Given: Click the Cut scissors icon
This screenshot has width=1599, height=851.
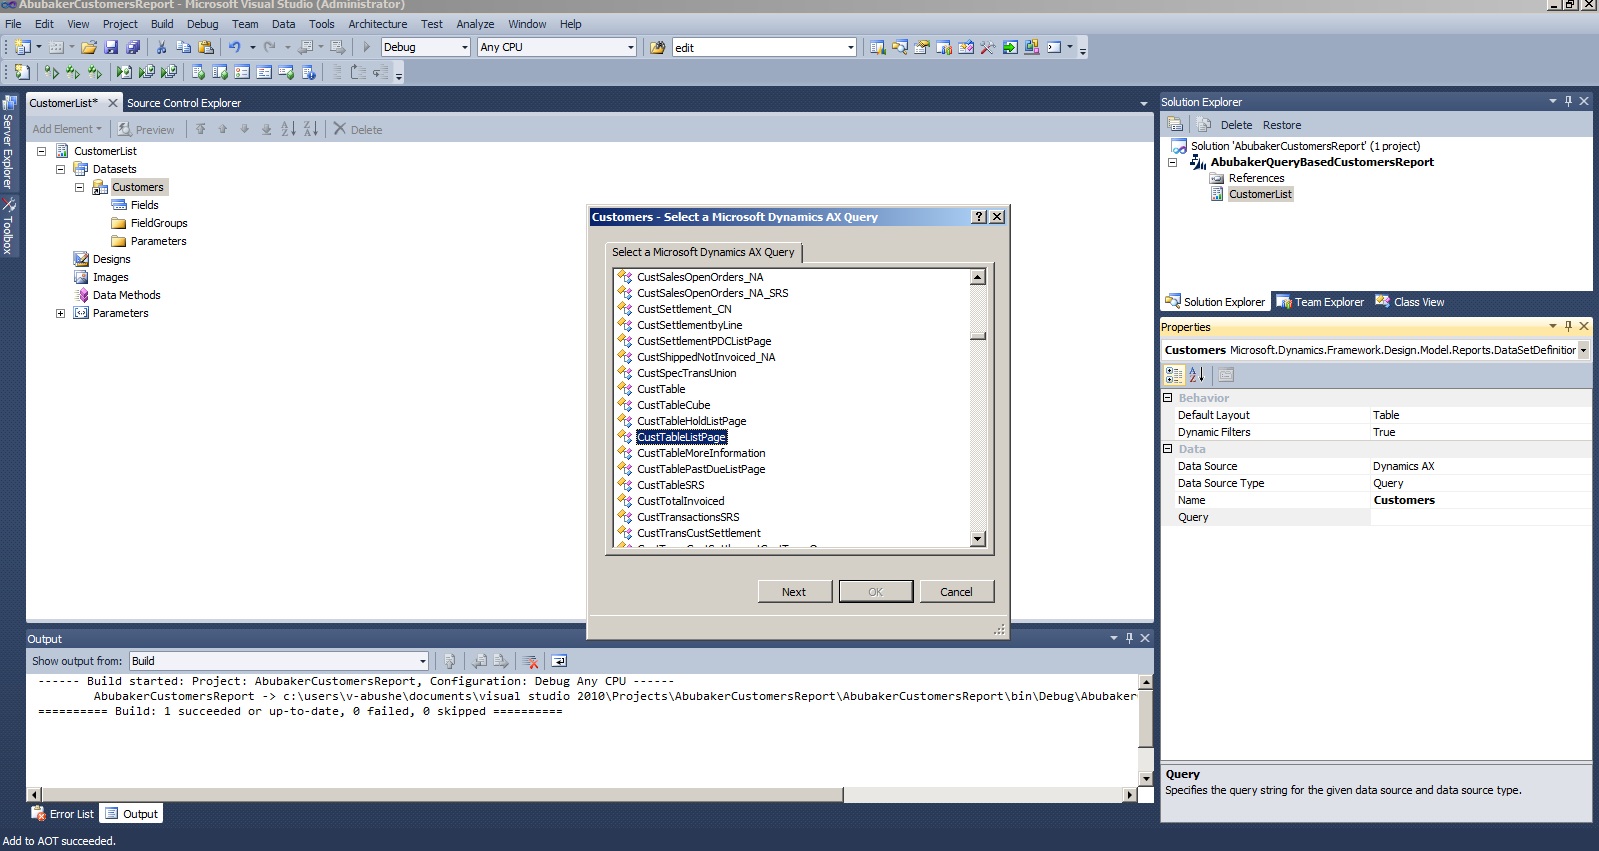Looking at the screenshot, I should [161, 47].
